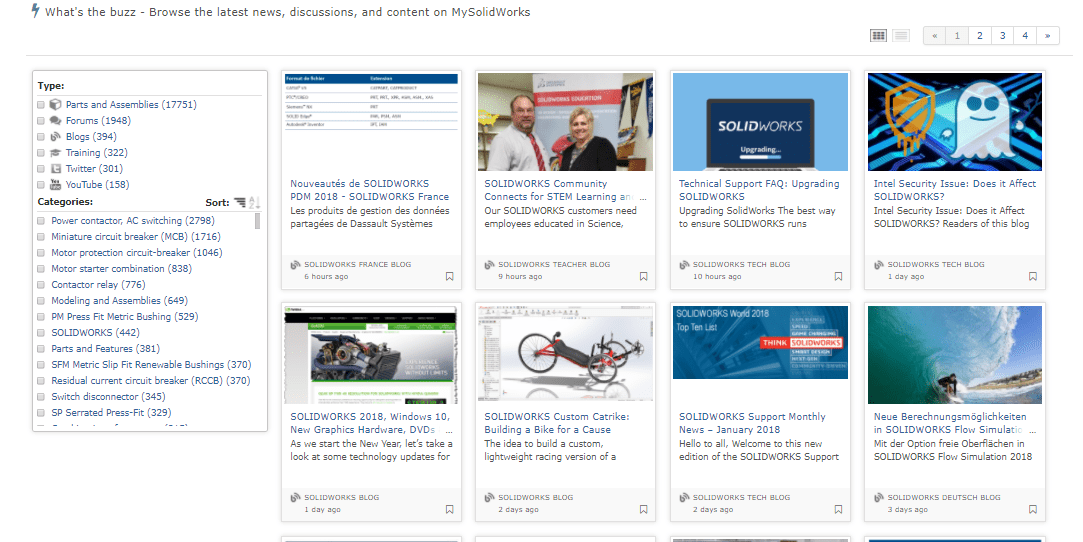The image size is (1083, 542).
Task: Check Motor protection circuit-breaker category
Action: (x=41, y=253)
